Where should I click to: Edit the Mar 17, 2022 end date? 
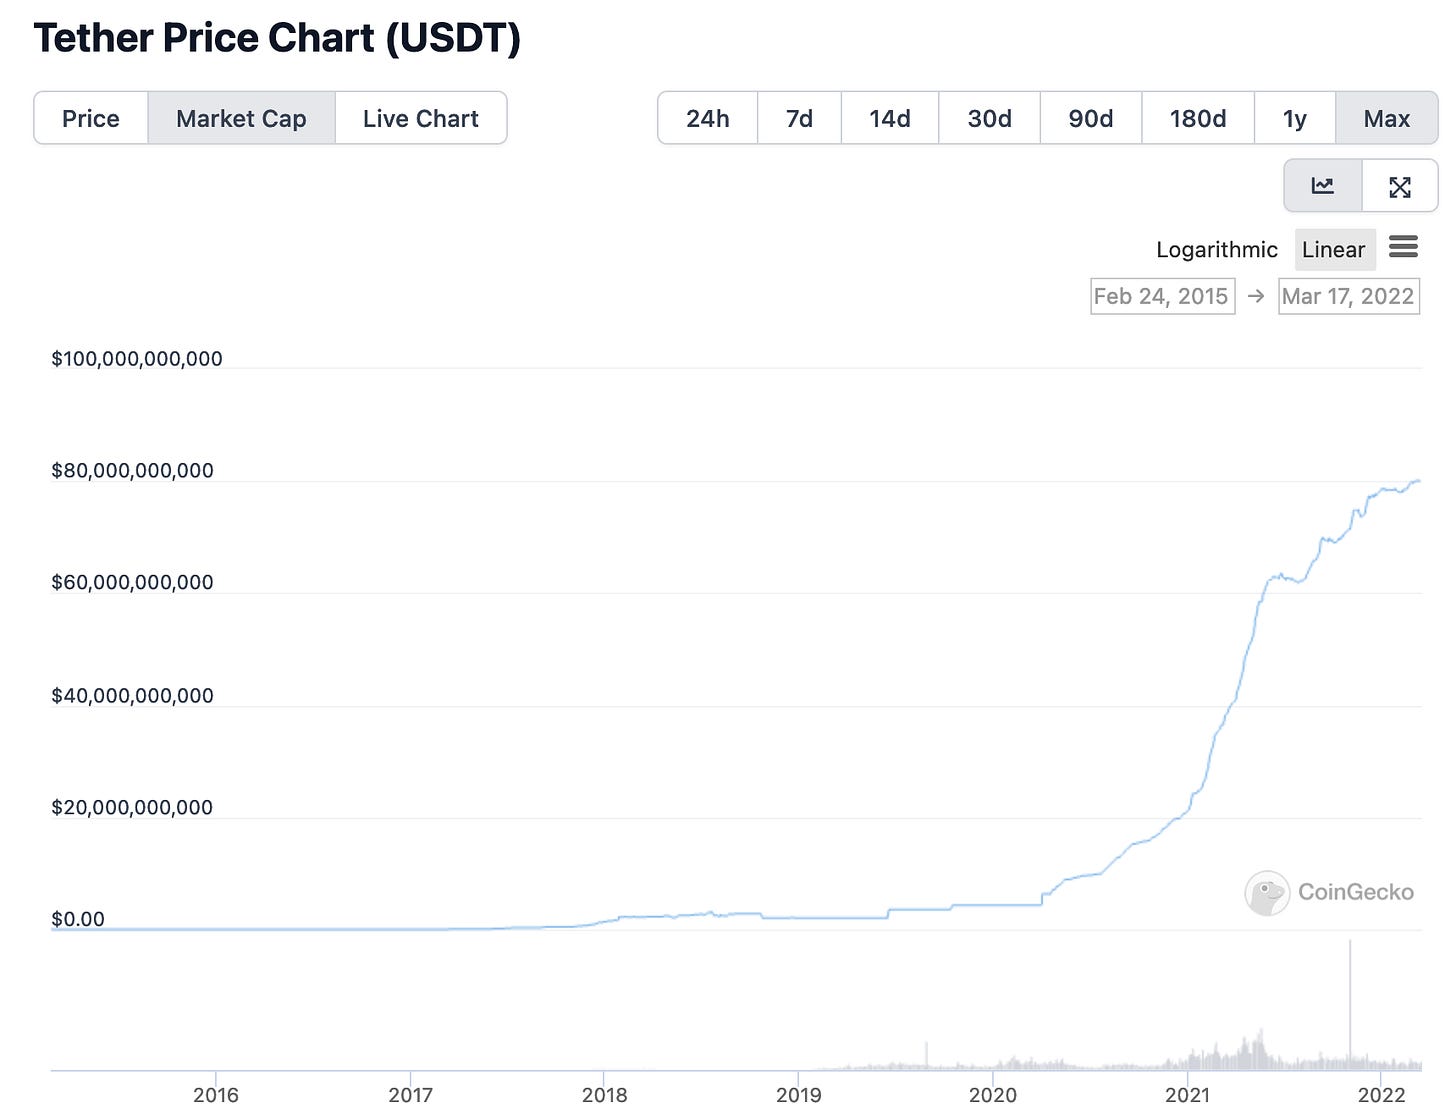click(x=1349, y=296)
